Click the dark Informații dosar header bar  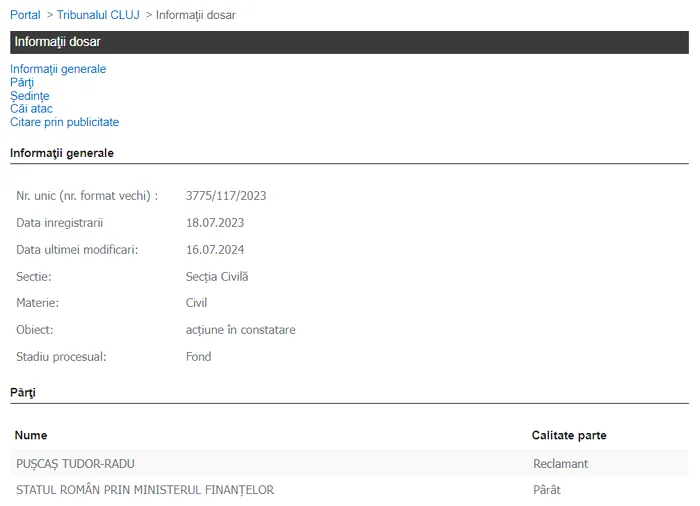coord(349,42)
